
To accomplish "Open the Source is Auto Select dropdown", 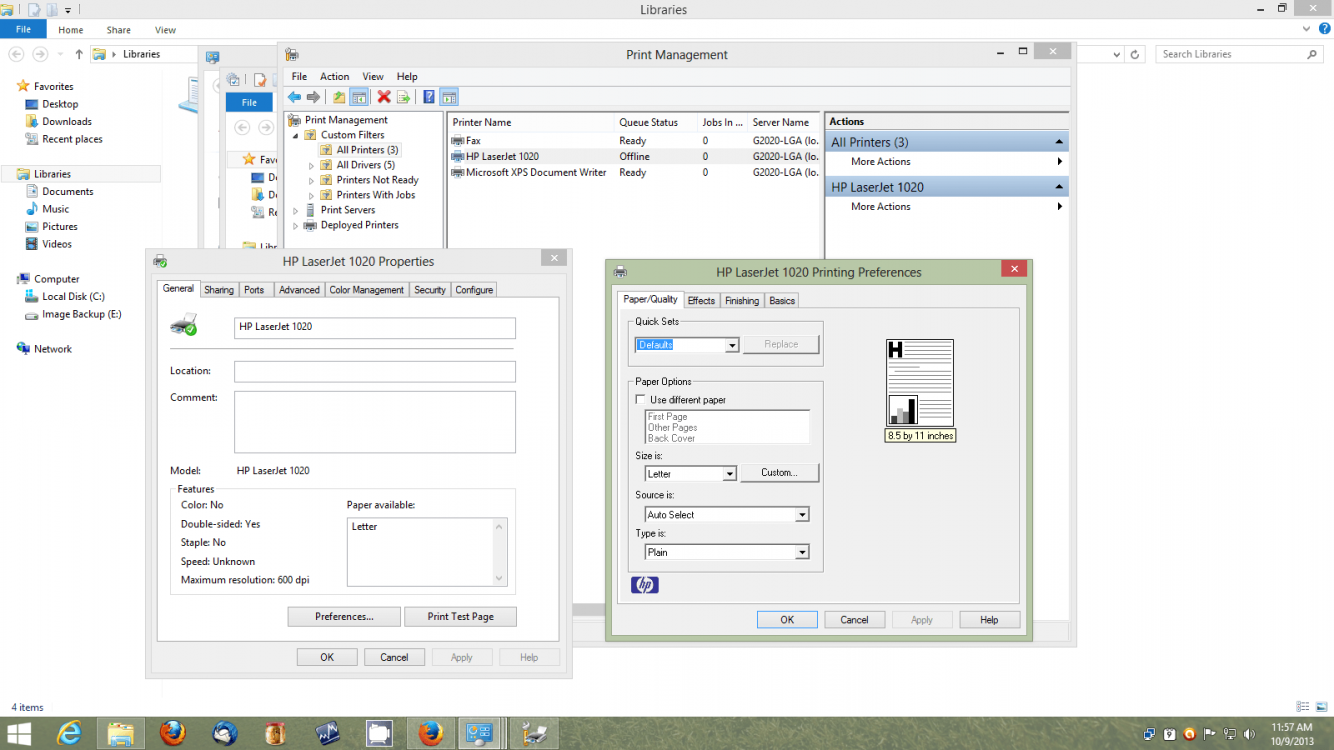I will coord(802,515).
